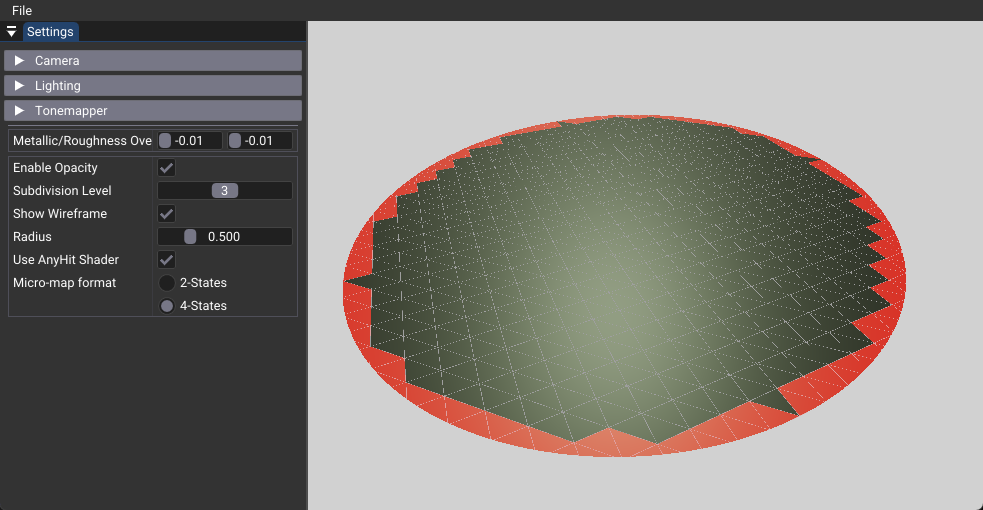Toggle the Use AnyHit Shader checkbox
This screenshot has width=983, height=510.
(x=166, y=259)
